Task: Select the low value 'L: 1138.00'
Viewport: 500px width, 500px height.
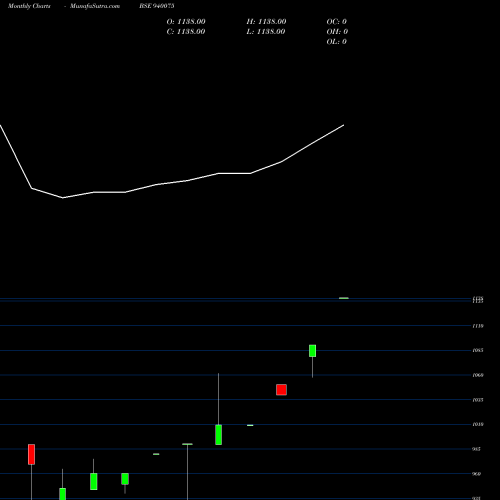Action: (266, 32)
